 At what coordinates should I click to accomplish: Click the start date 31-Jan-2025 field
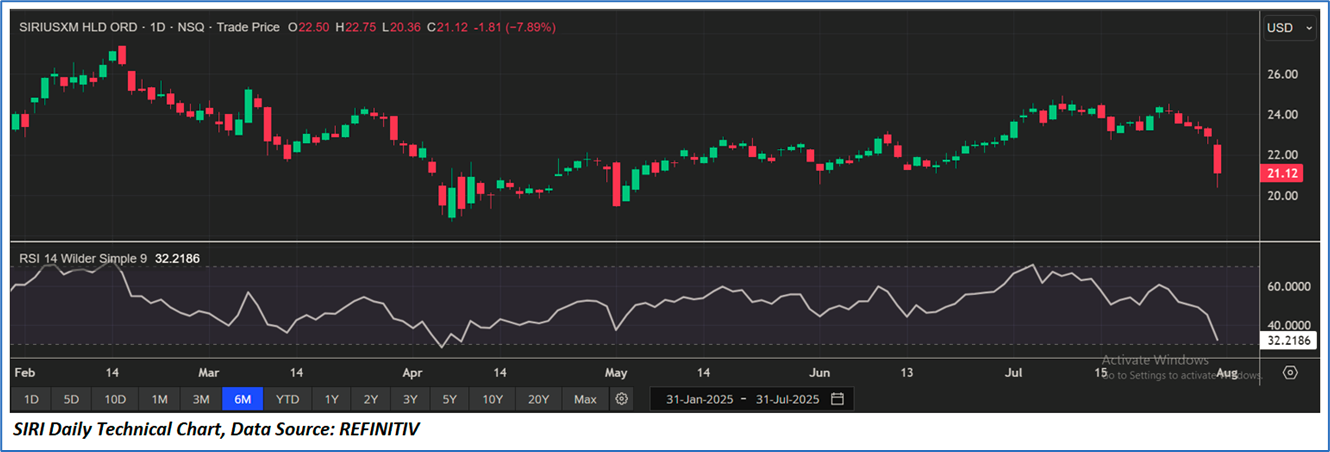694,399
